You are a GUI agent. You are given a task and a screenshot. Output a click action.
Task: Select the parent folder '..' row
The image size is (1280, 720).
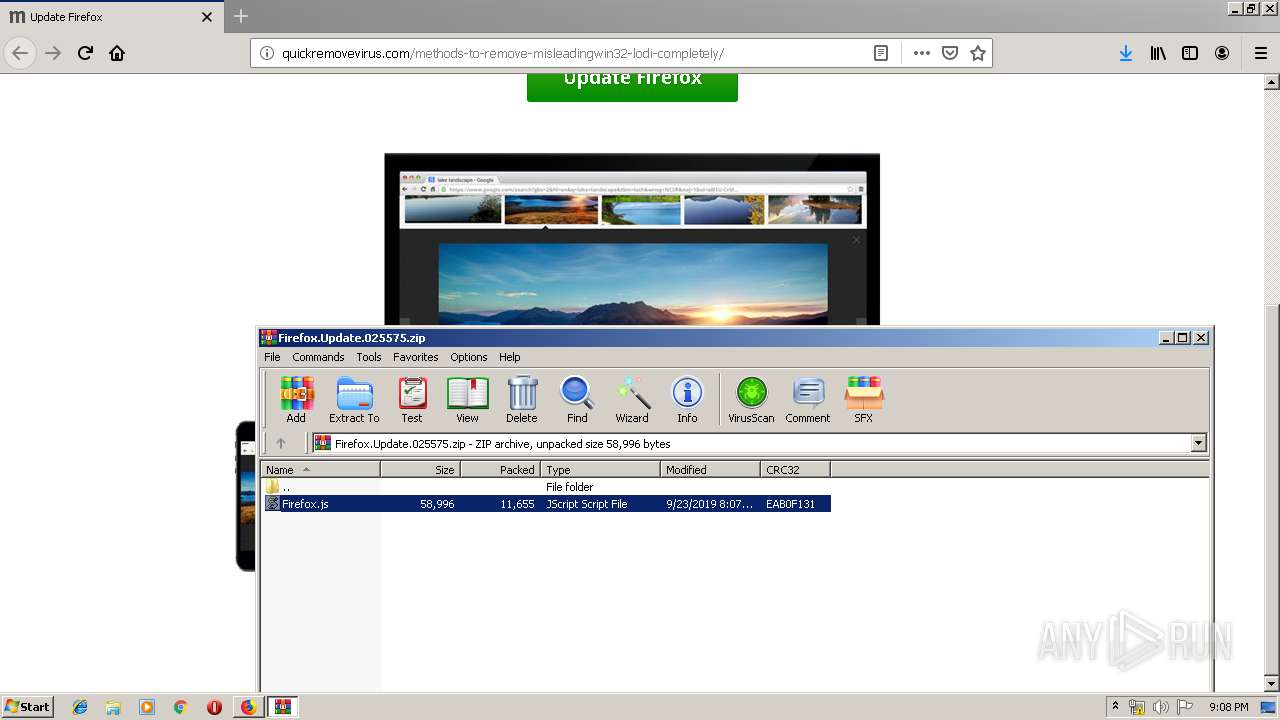point(547,487)
